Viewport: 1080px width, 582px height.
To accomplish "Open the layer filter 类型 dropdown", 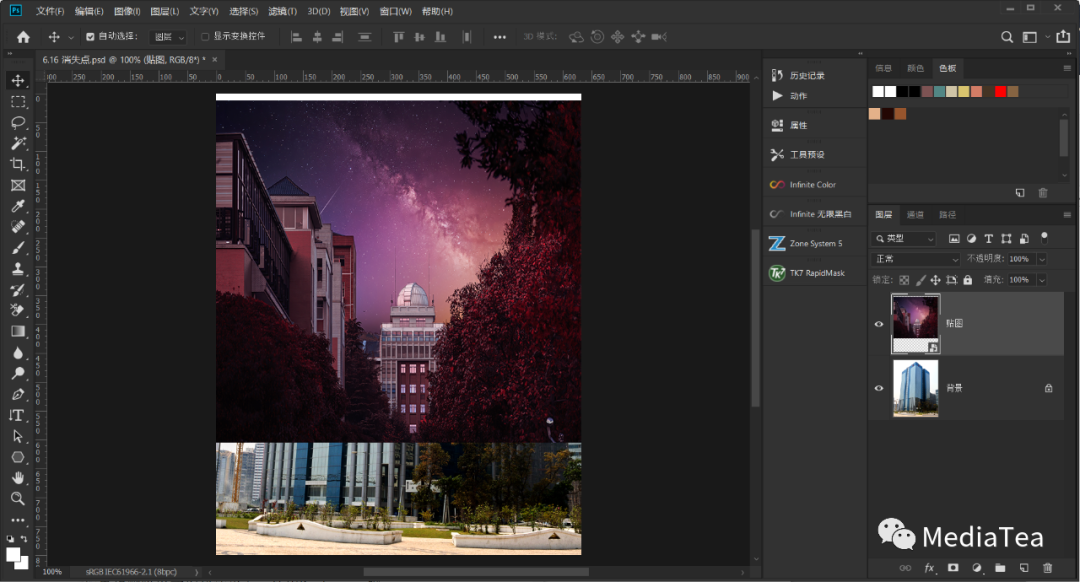I will (x=904, y=238).
